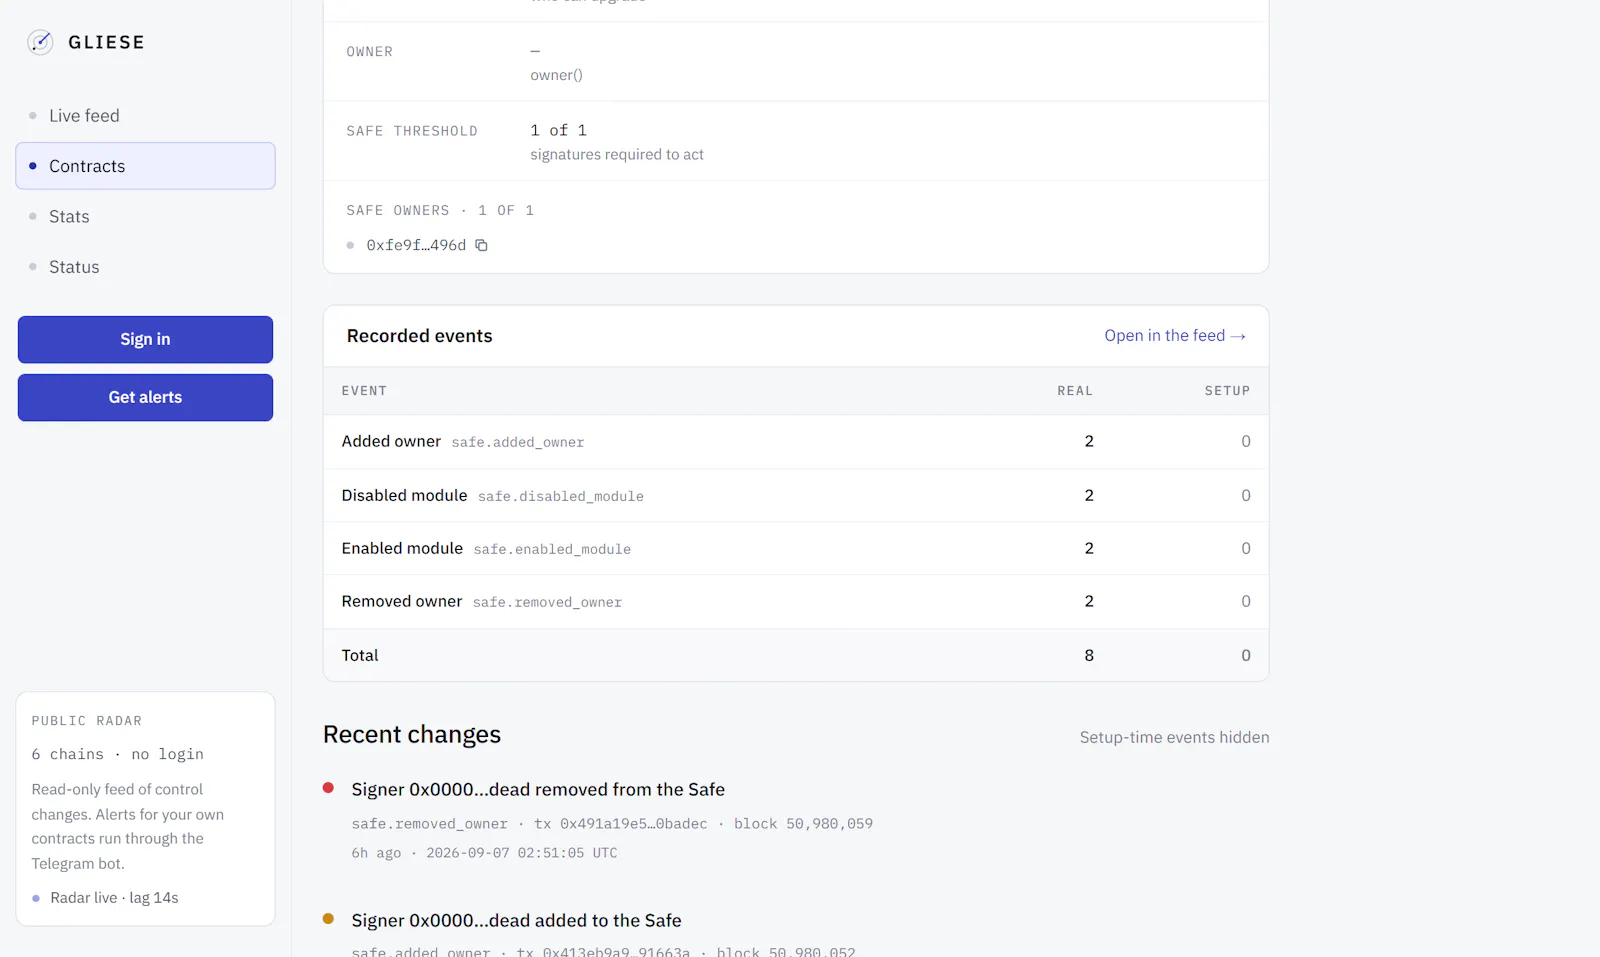Click block 50,980,059 text
This screenshot has width=1600, height=957.
[x=803, y=824]
